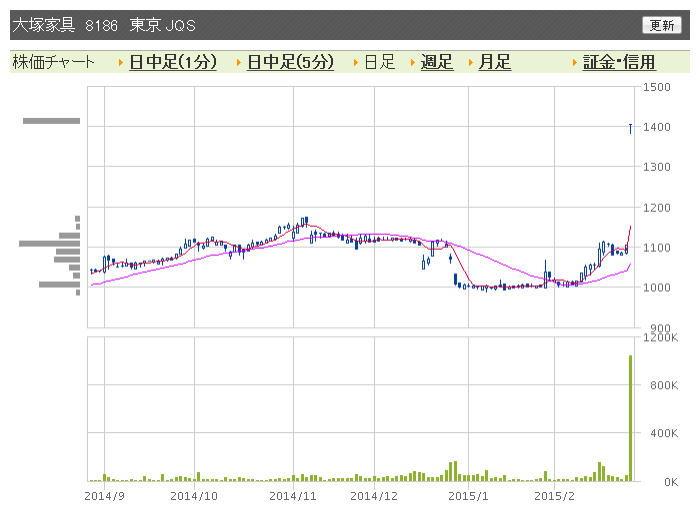
Task: Click the volume-by-price bar at 1400 level
Action: click(51, 121)
